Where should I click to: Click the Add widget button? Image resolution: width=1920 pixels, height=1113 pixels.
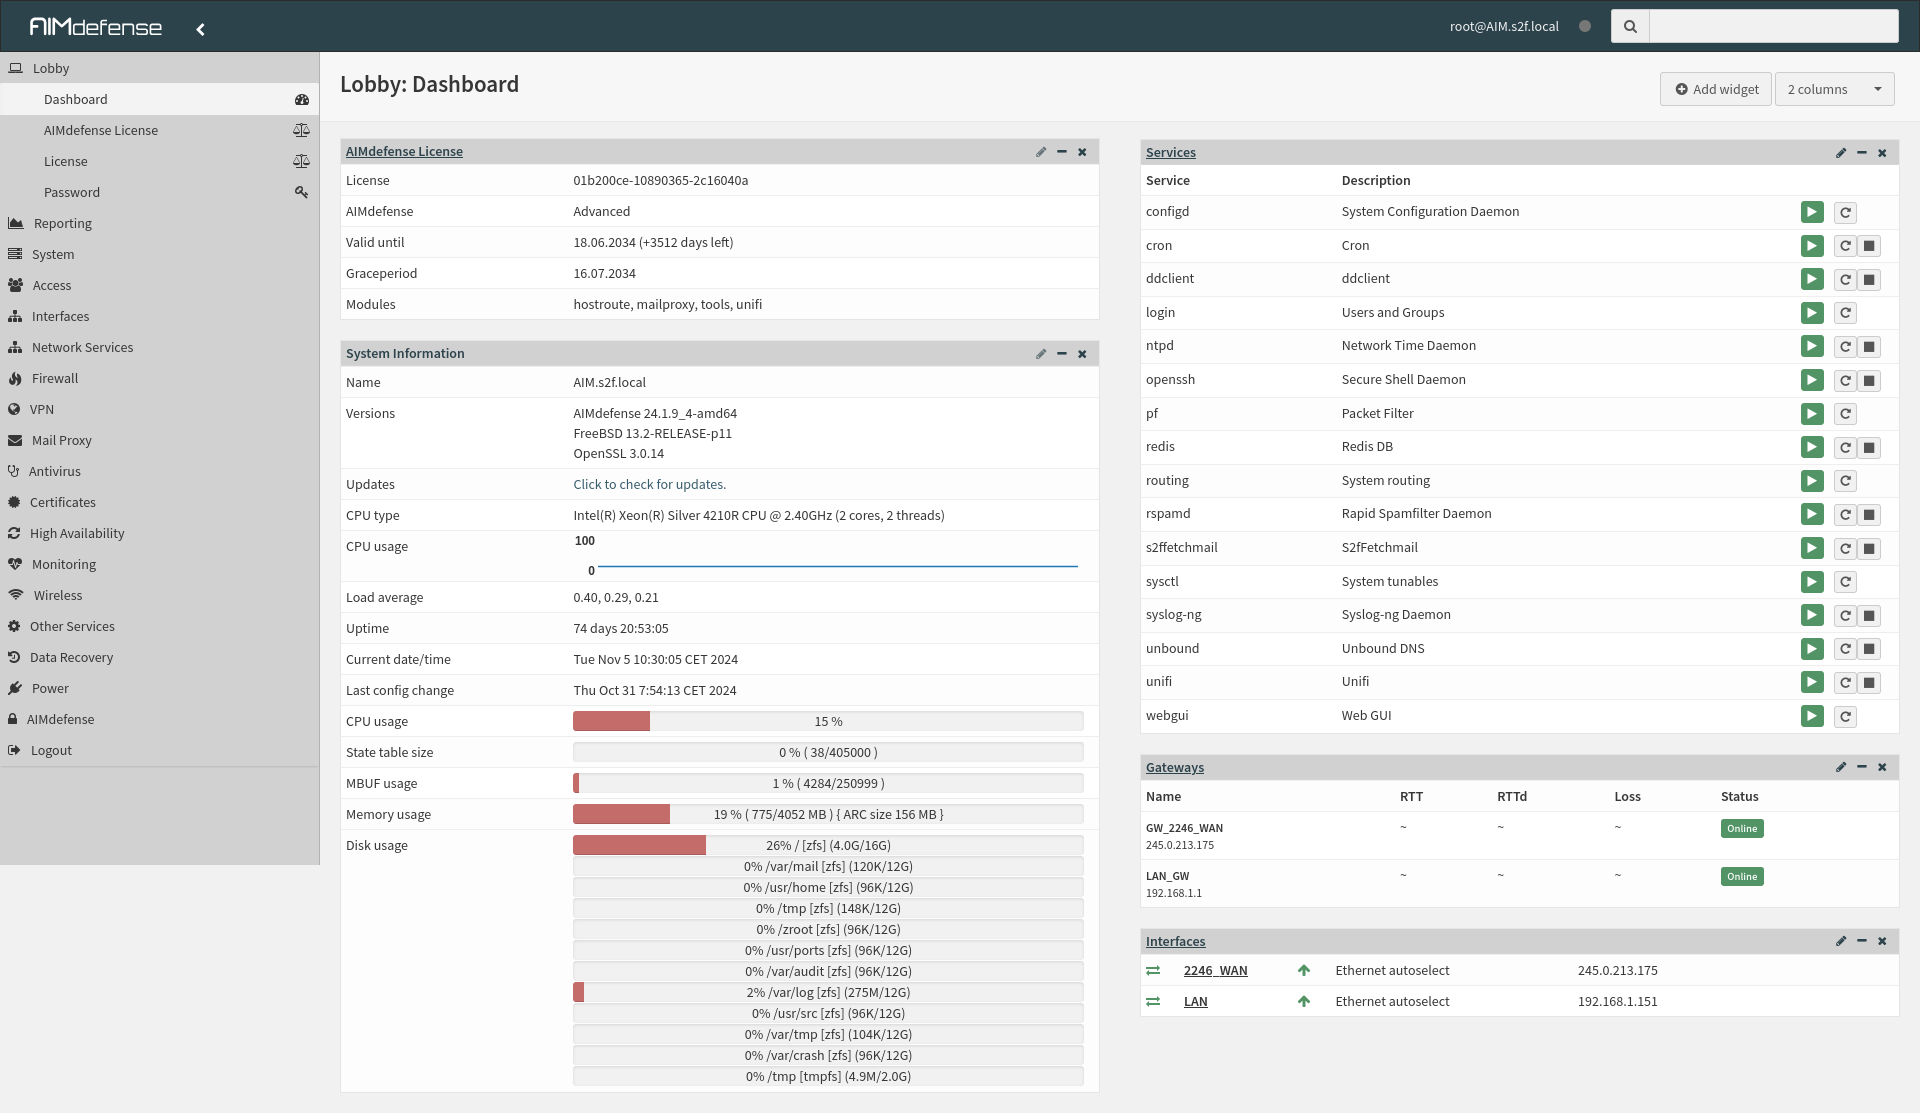[x=1715, y=89]
